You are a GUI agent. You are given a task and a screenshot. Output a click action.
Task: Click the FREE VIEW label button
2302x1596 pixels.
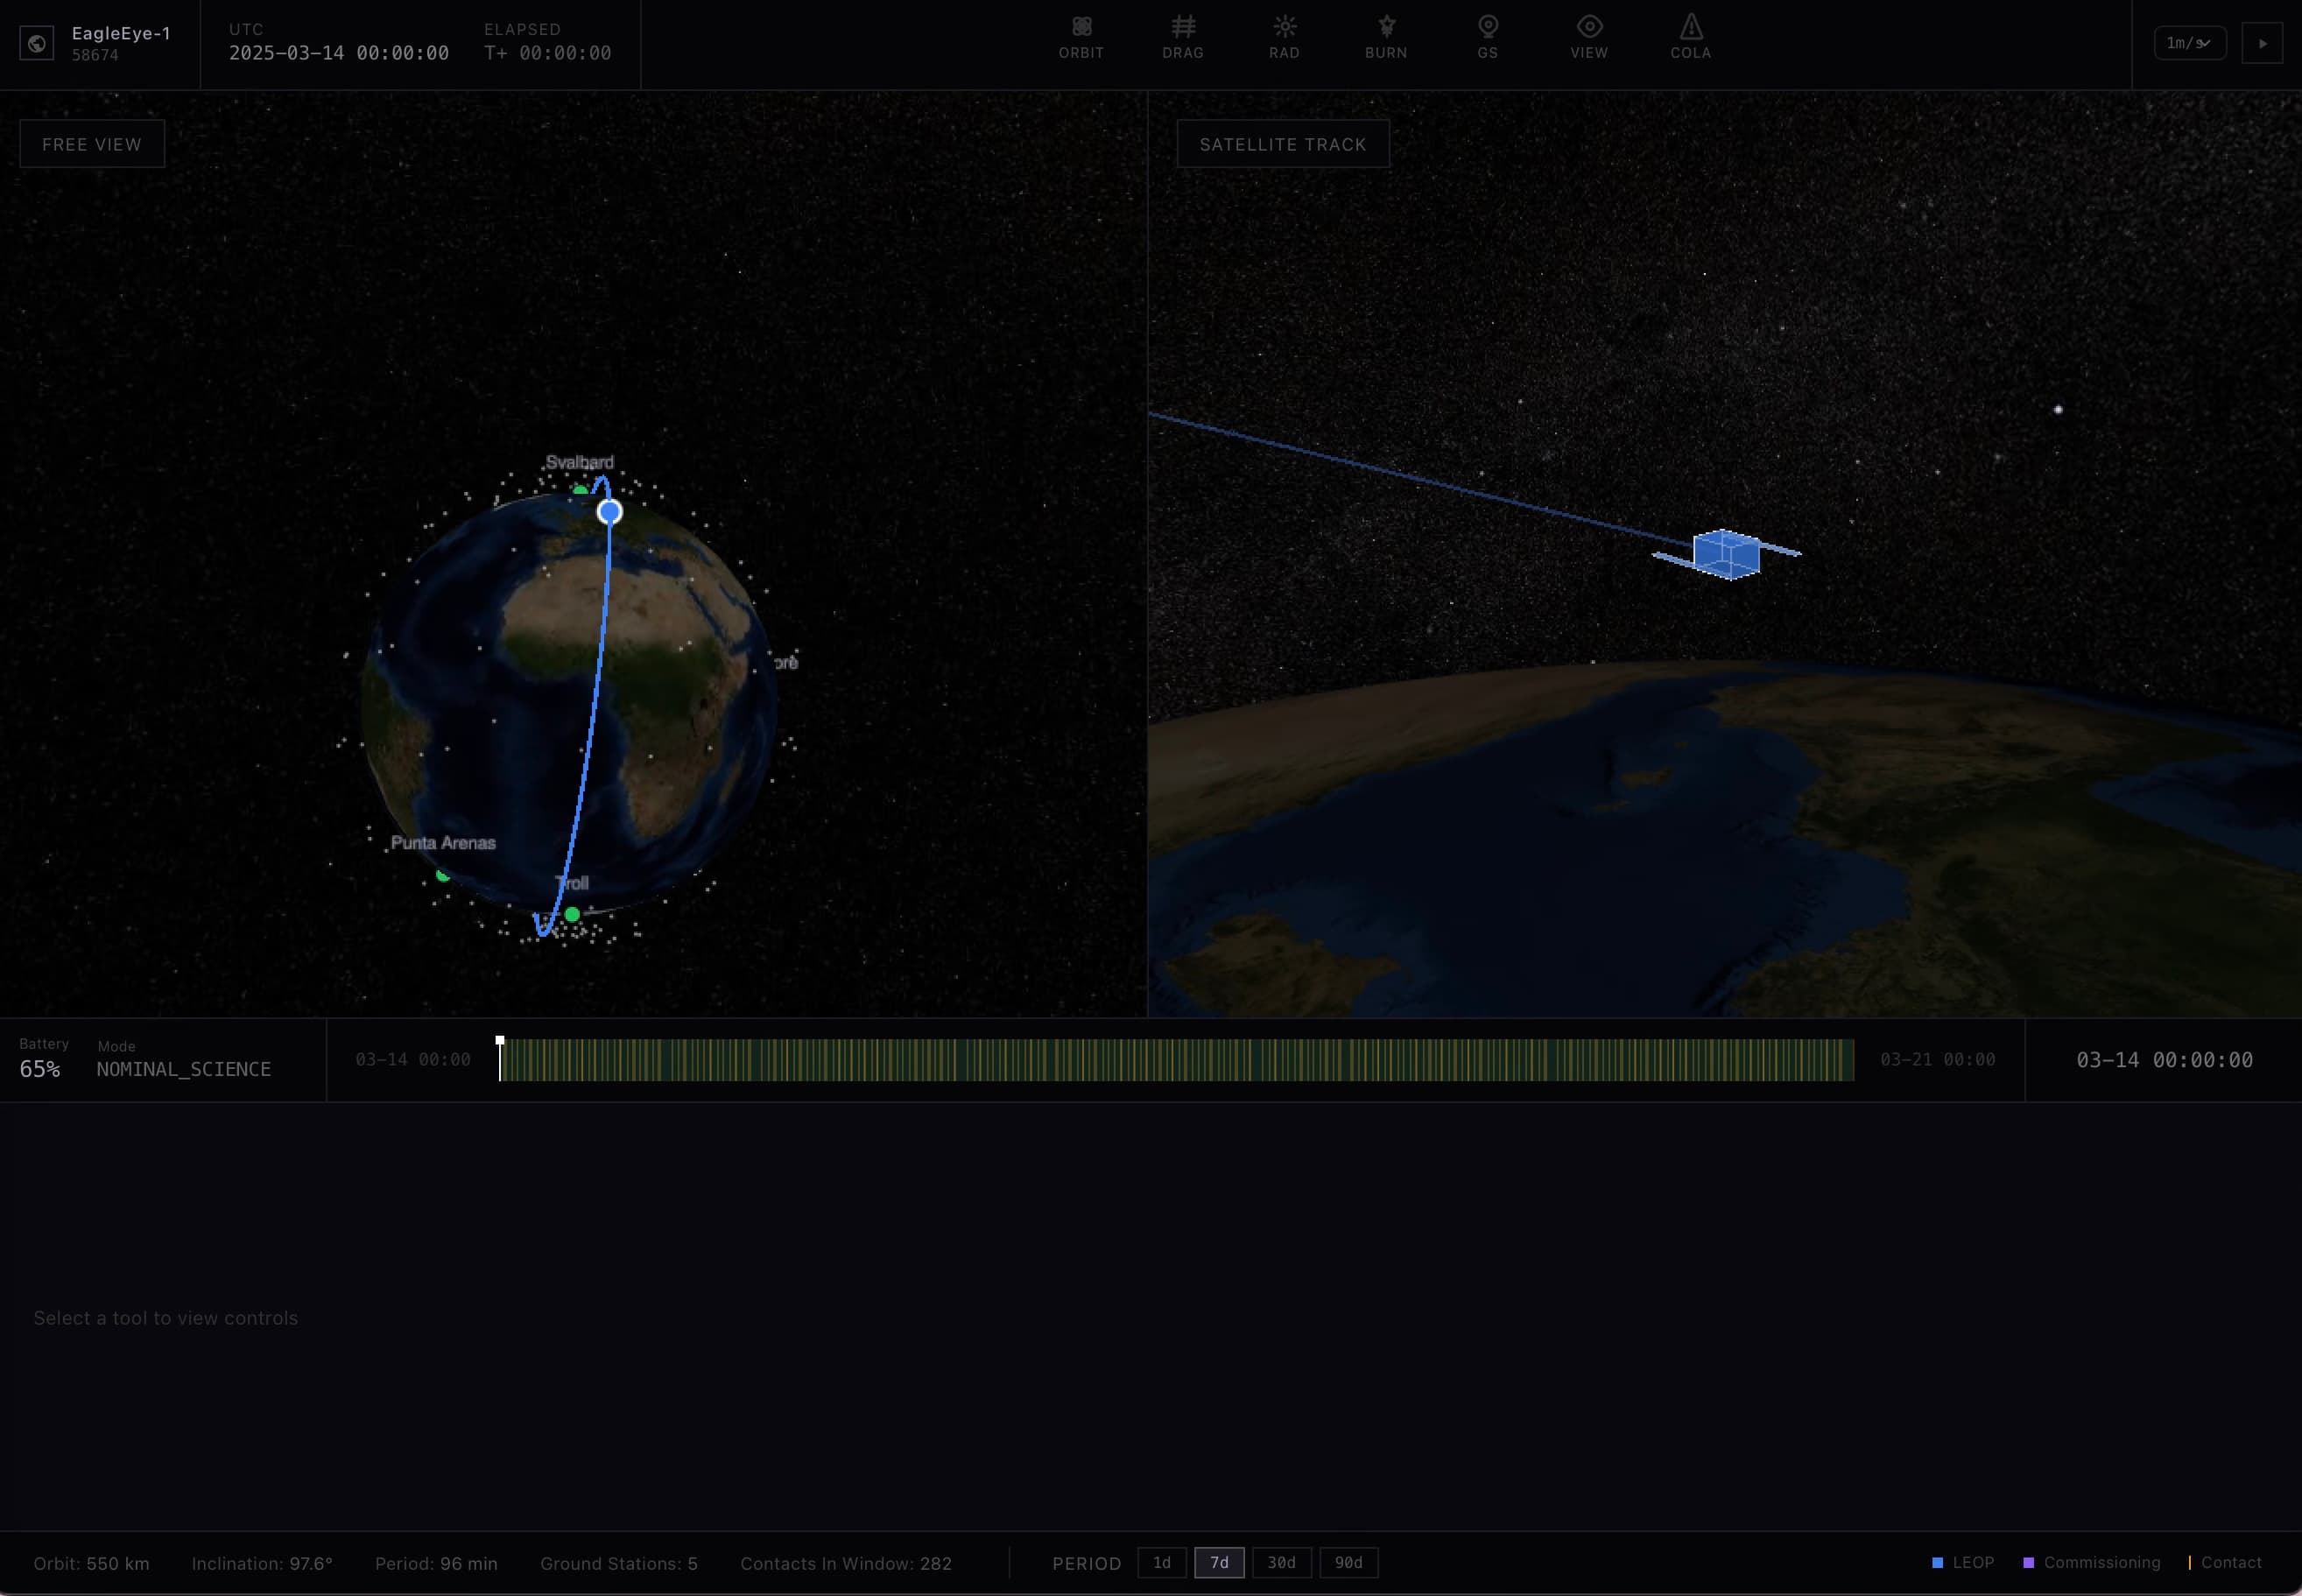point(92,144)
